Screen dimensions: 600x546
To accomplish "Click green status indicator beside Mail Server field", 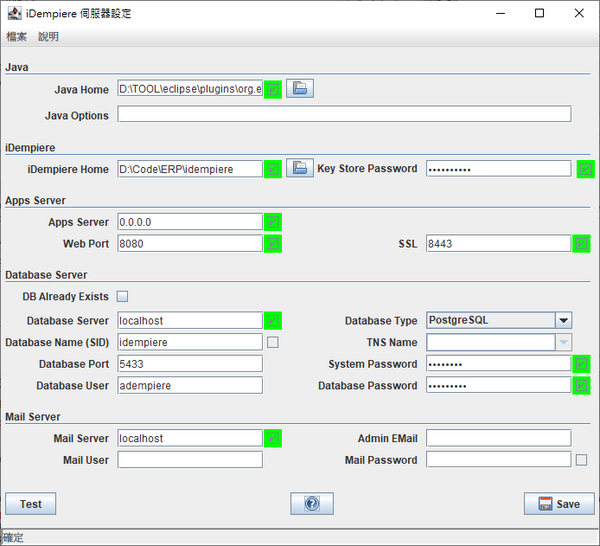I will [272, 437].
